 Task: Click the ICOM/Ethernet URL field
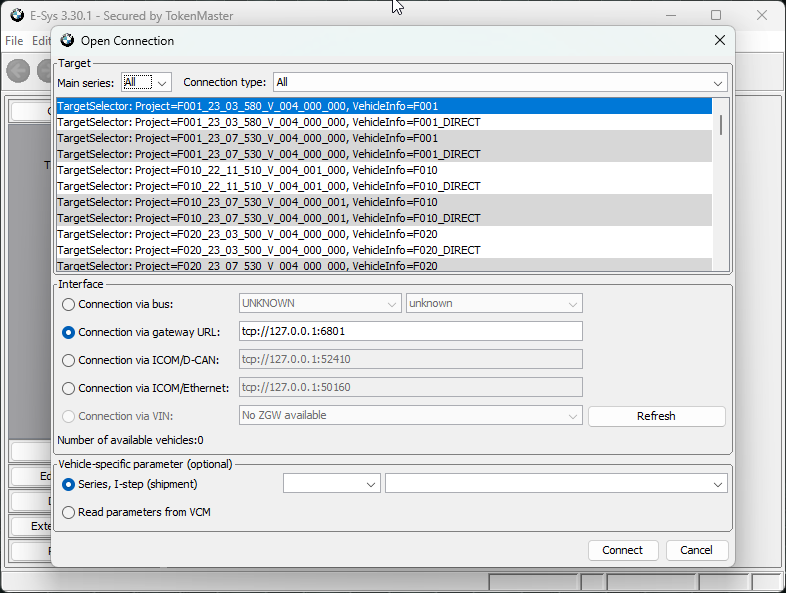(x=411, y=387)
